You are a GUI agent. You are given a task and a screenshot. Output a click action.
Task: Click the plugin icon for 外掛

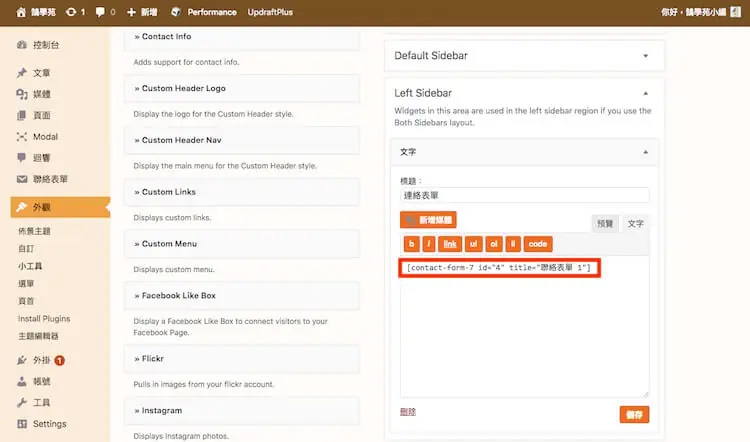click(x=22, y=360)
